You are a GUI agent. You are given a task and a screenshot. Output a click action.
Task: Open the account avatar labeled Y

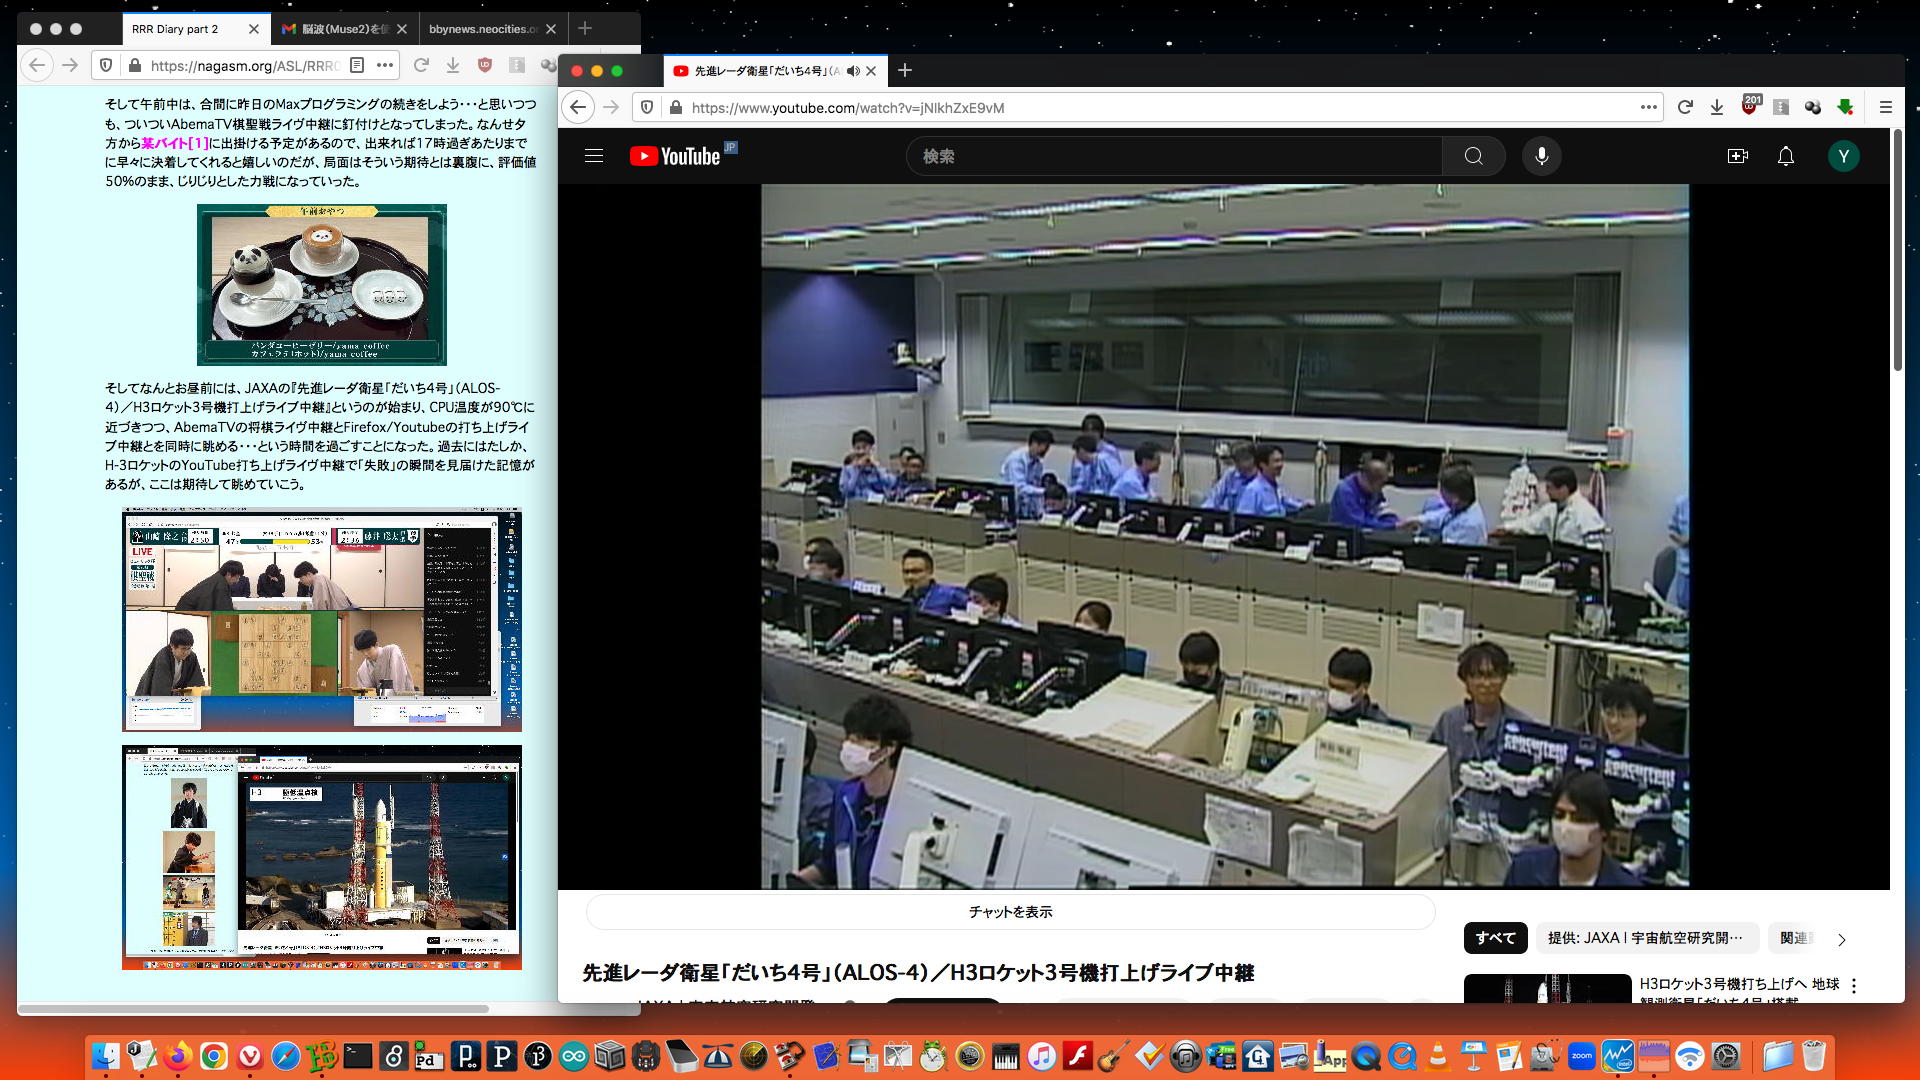point(1843,156)
